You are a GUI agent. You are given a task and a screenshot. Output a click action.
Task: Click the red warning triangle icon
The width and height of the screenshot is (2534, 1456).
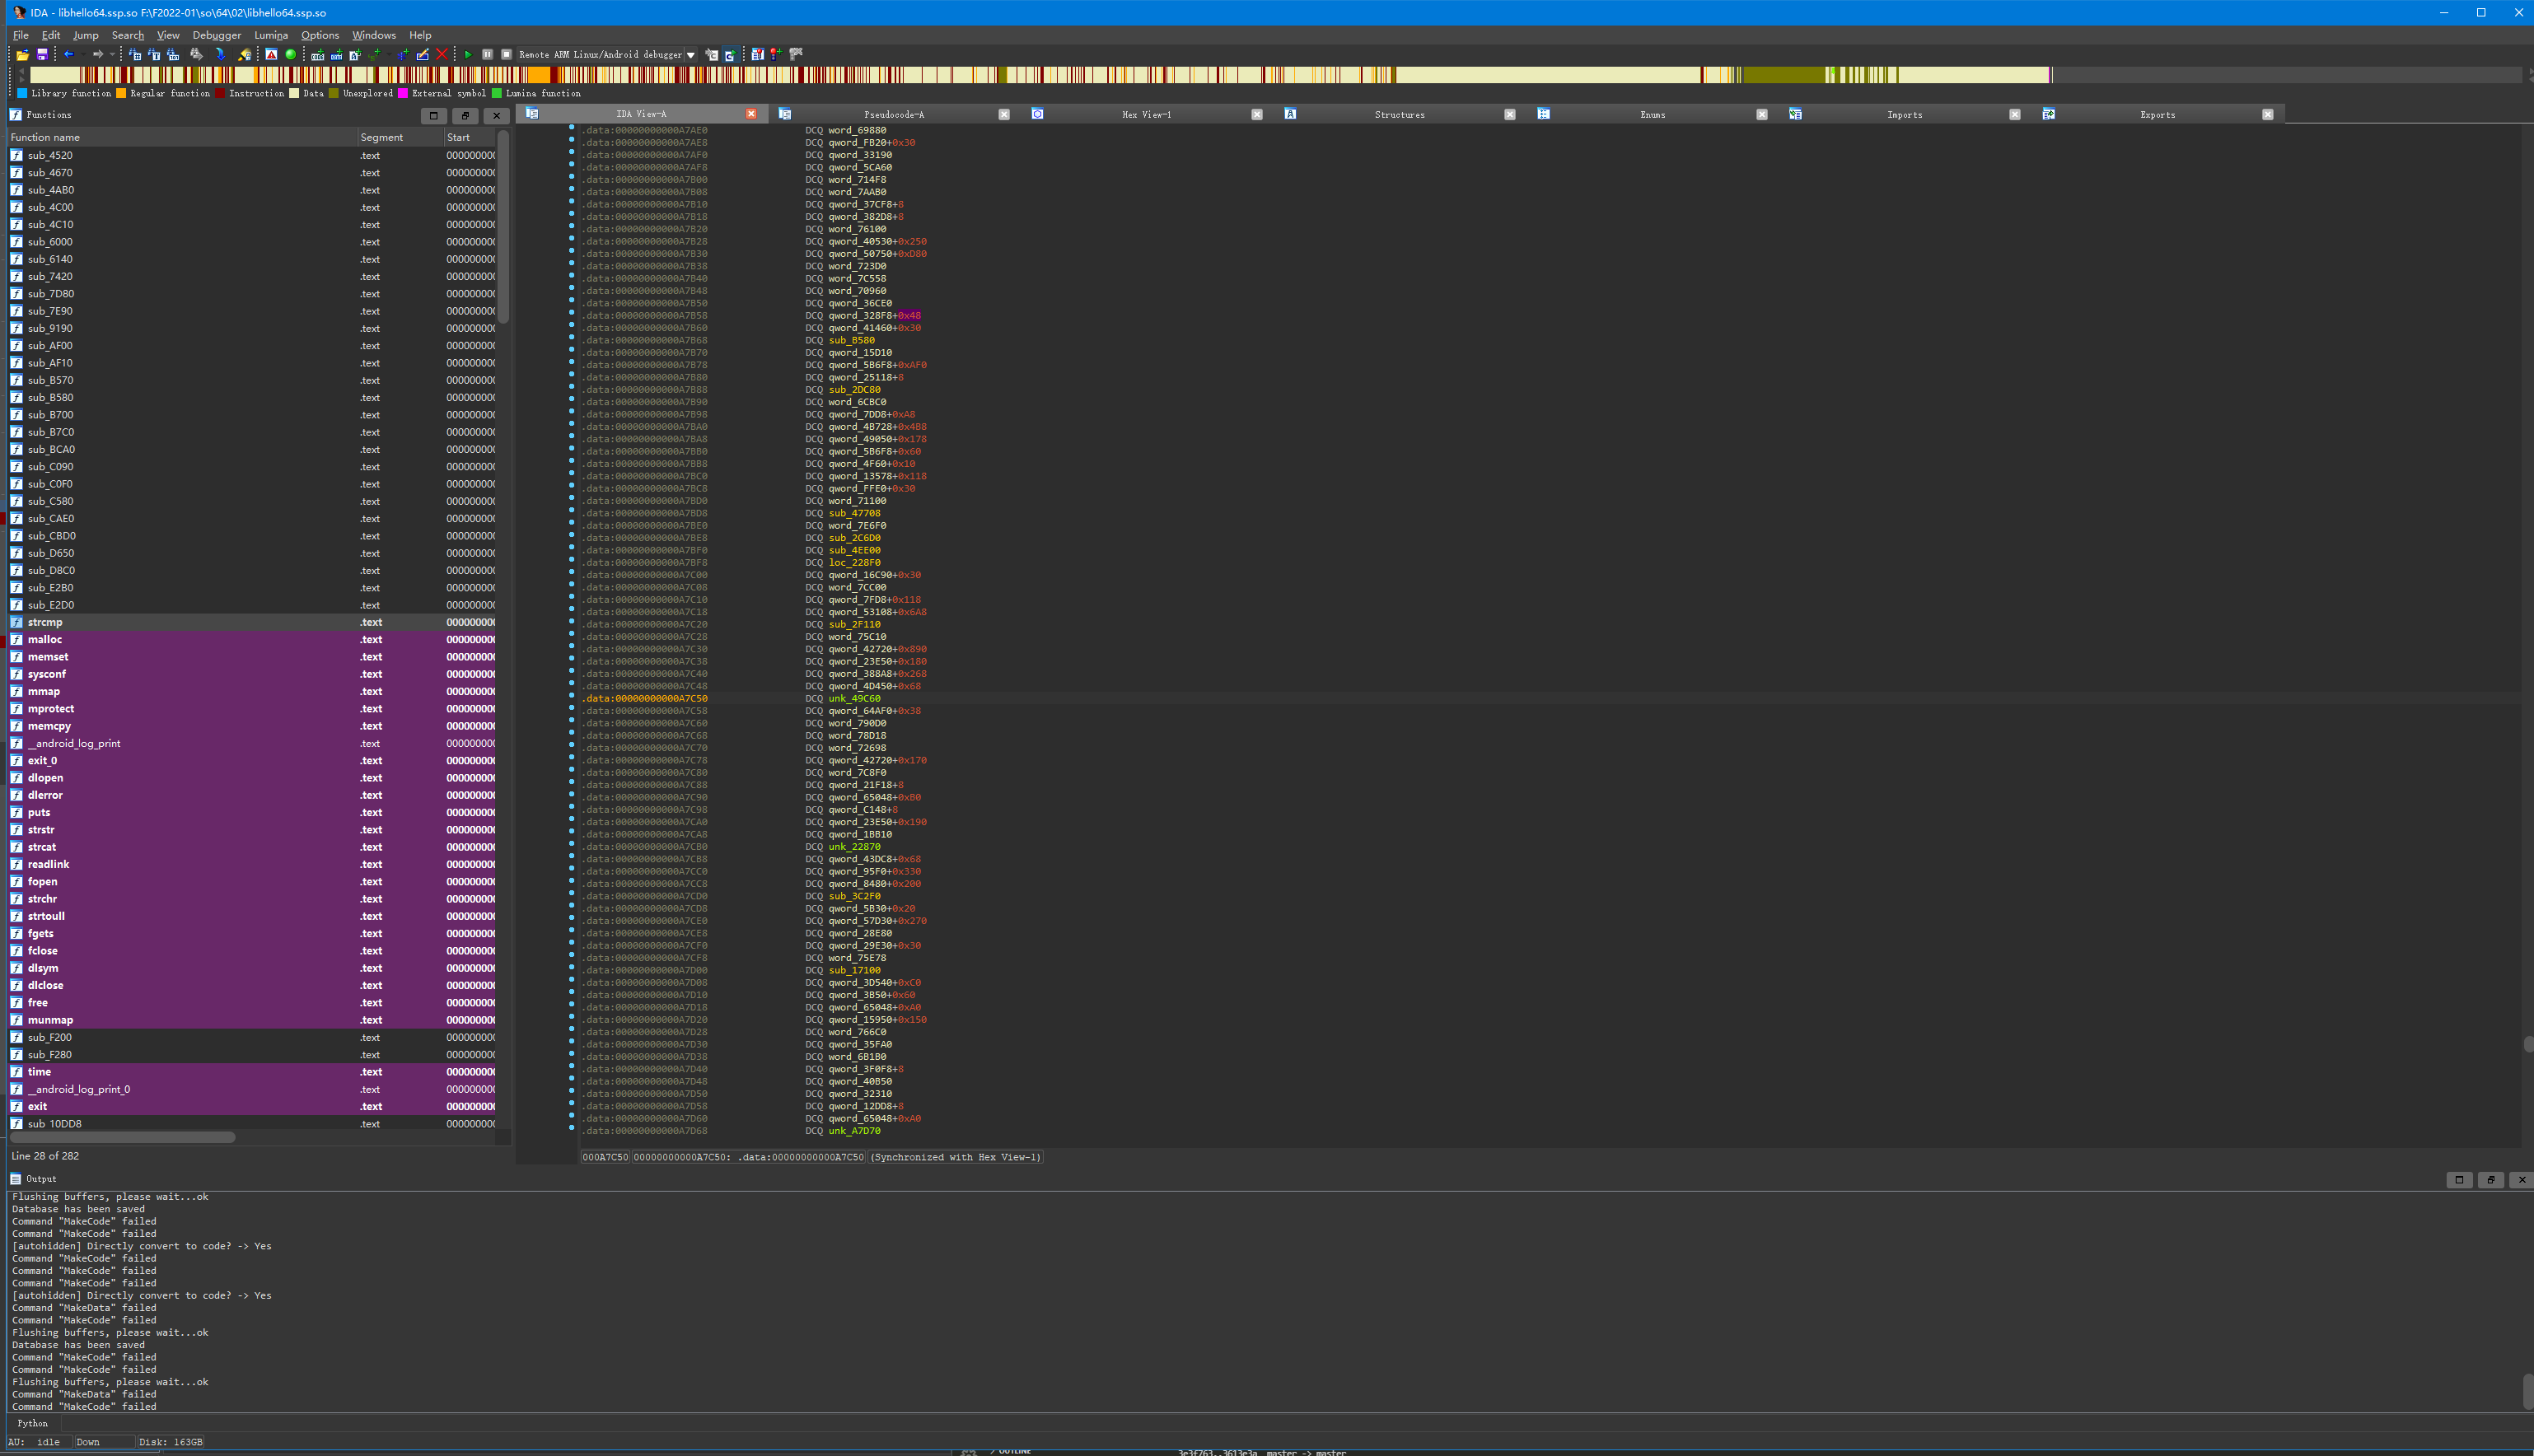[x=271, y=55]
